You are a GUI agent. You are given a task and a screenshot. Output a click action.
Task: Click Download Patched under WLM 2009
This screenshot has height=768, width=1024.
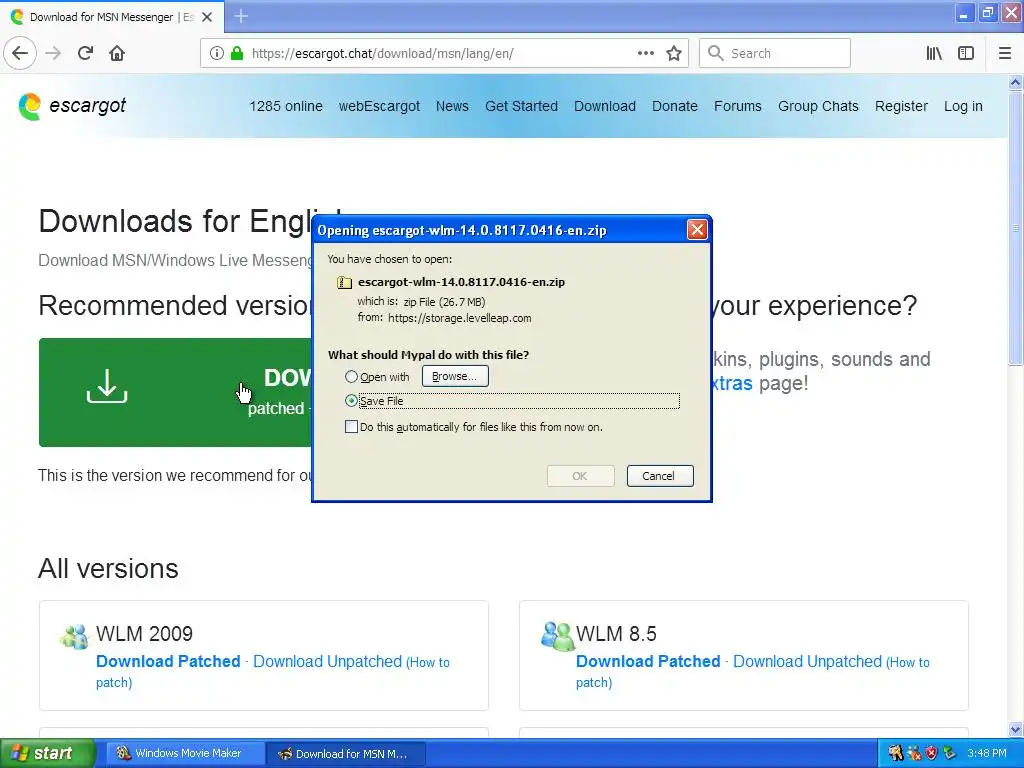tap(168, 662)
